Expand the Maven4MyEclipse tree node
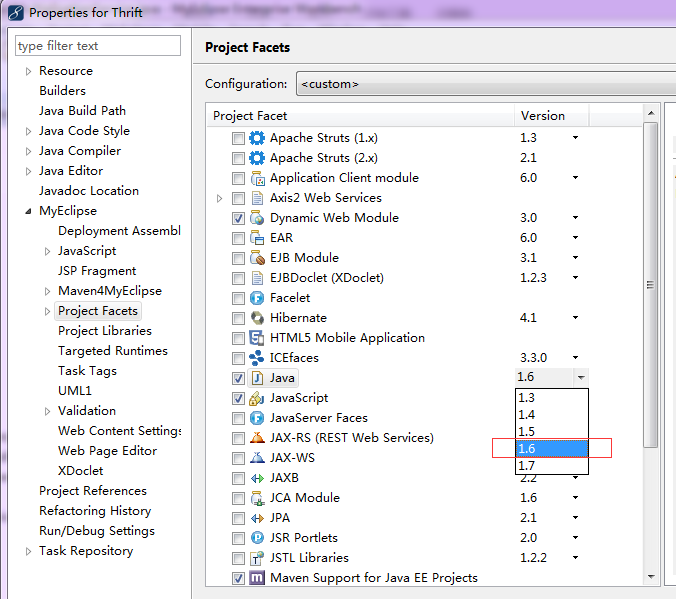The width and height of the screenshot is (676, 599). click(x=47, y=292)
